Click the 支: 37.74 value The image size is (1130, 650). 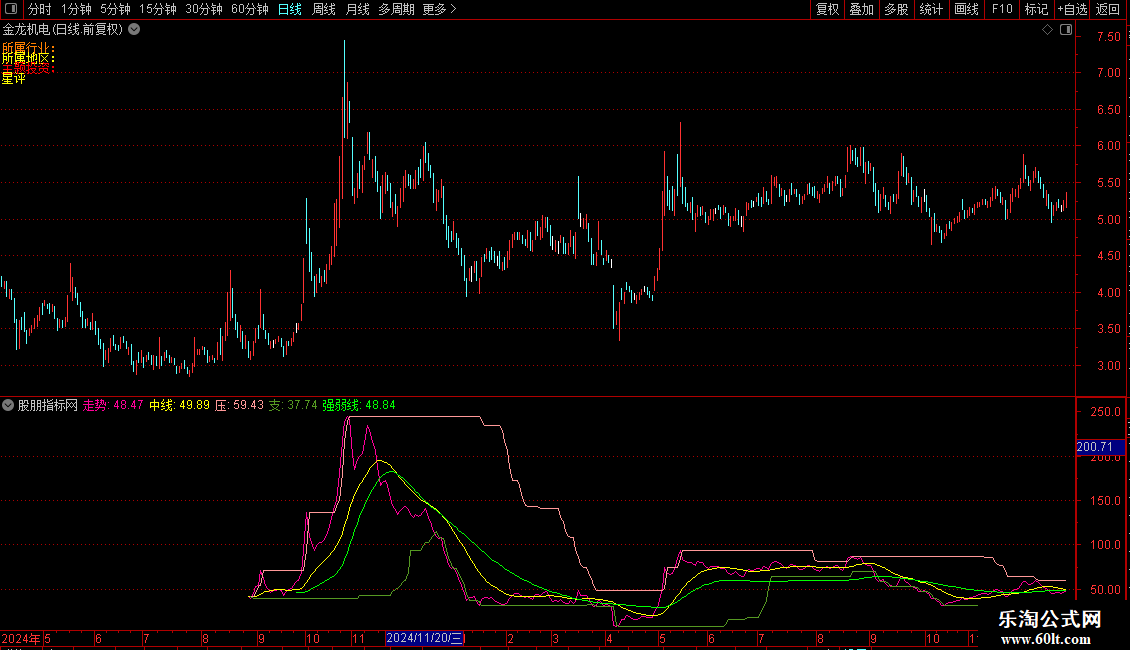coord(293,405)
